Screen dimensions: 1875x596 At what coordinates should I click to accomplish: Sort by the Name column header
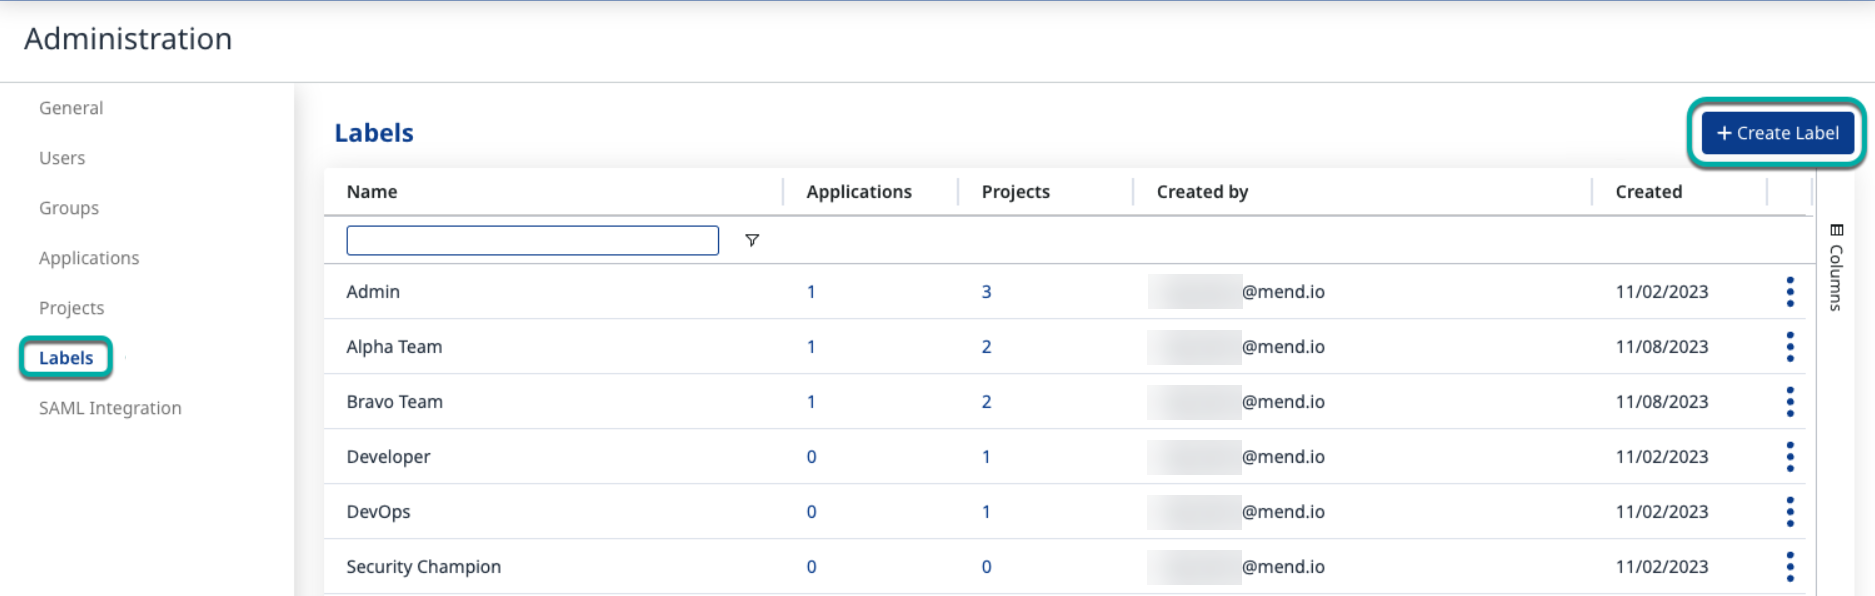tap(372, 192)
